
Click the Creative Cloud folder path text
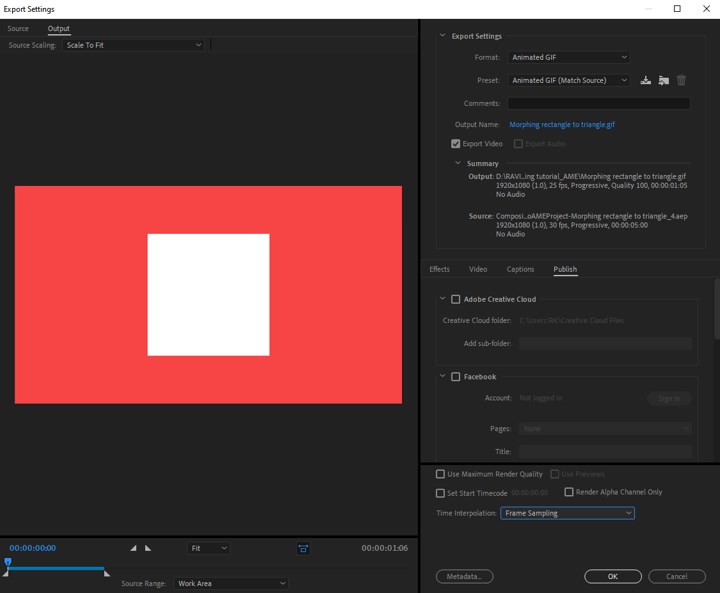(x=572, y=321)
